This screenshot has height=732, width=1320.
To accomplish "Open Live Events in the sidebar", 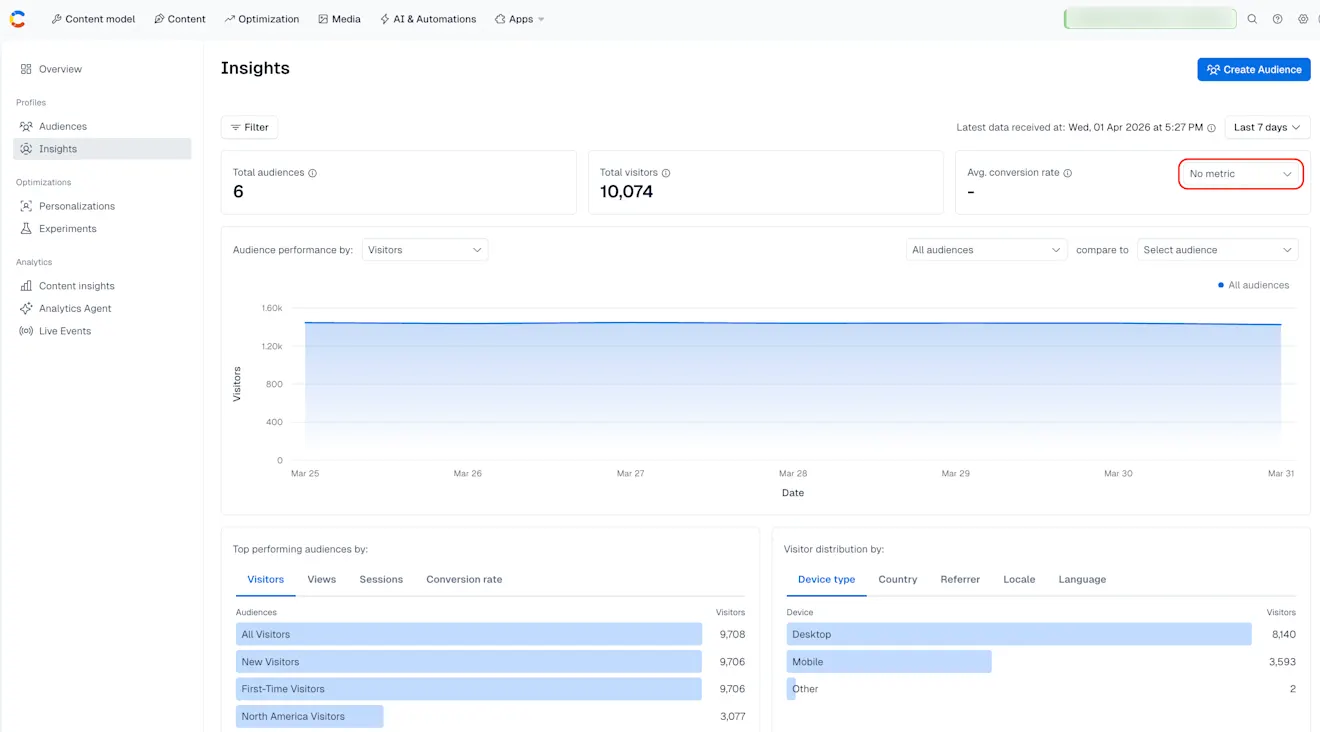I will click(x=64, y=330).
